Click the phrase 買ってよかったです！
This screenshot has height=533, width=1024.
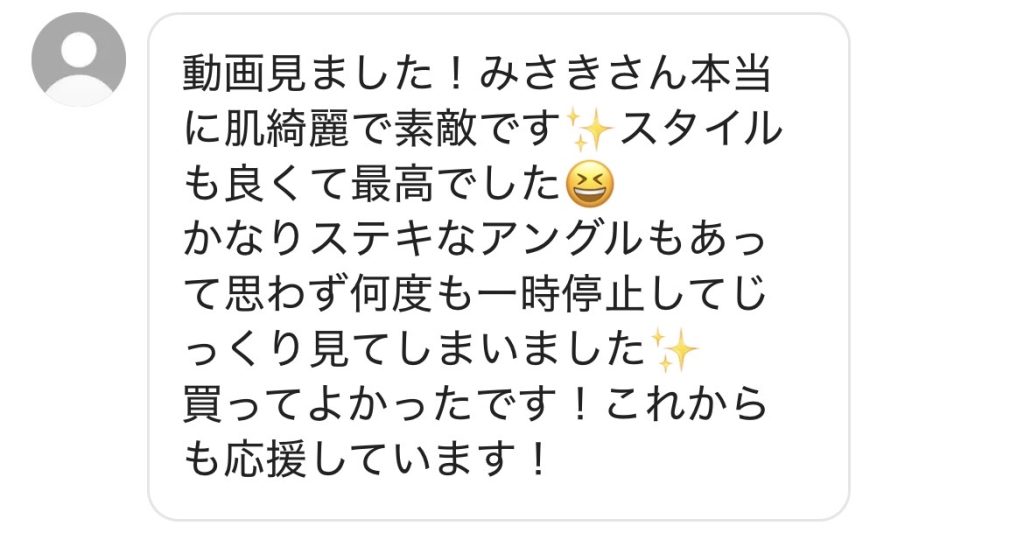tap(391, 406)
